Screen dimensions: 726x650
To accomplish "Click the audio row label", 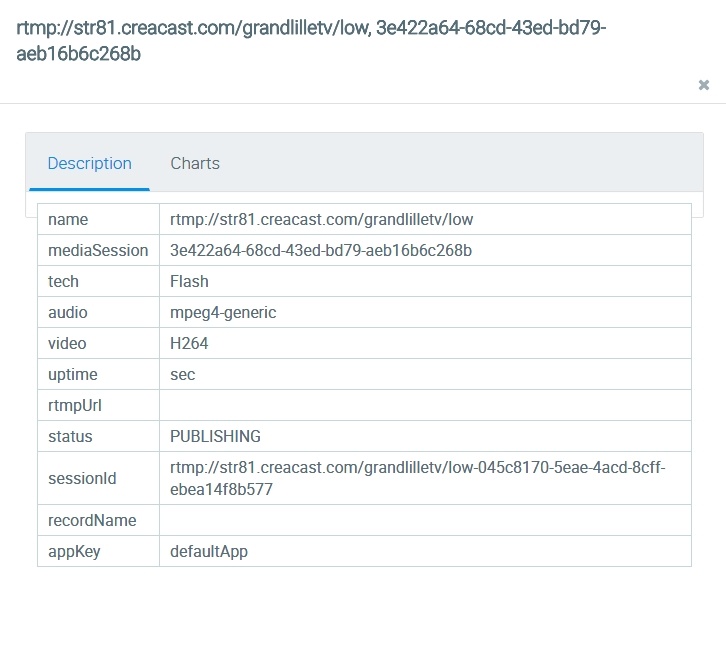I will (x=68, y=312).
